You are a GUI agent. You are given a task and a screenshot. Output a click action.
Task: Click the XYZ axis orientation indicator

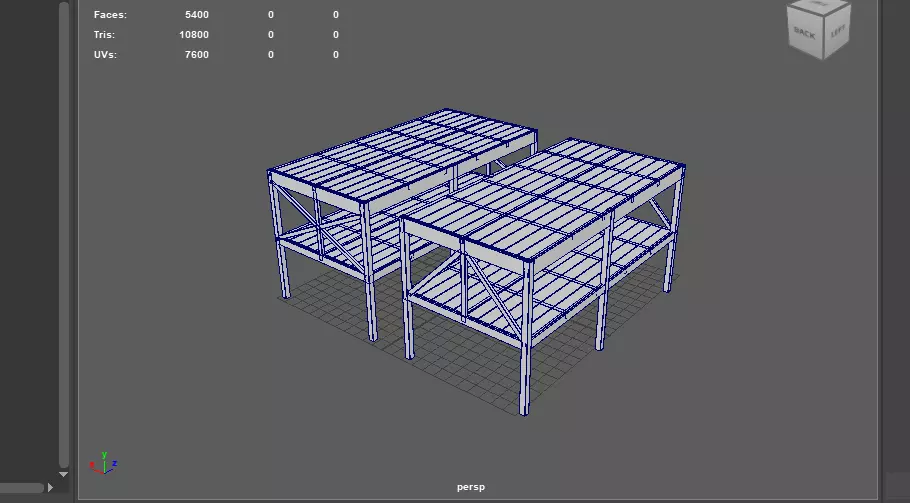pyautogui.click(x=104, y=464)
